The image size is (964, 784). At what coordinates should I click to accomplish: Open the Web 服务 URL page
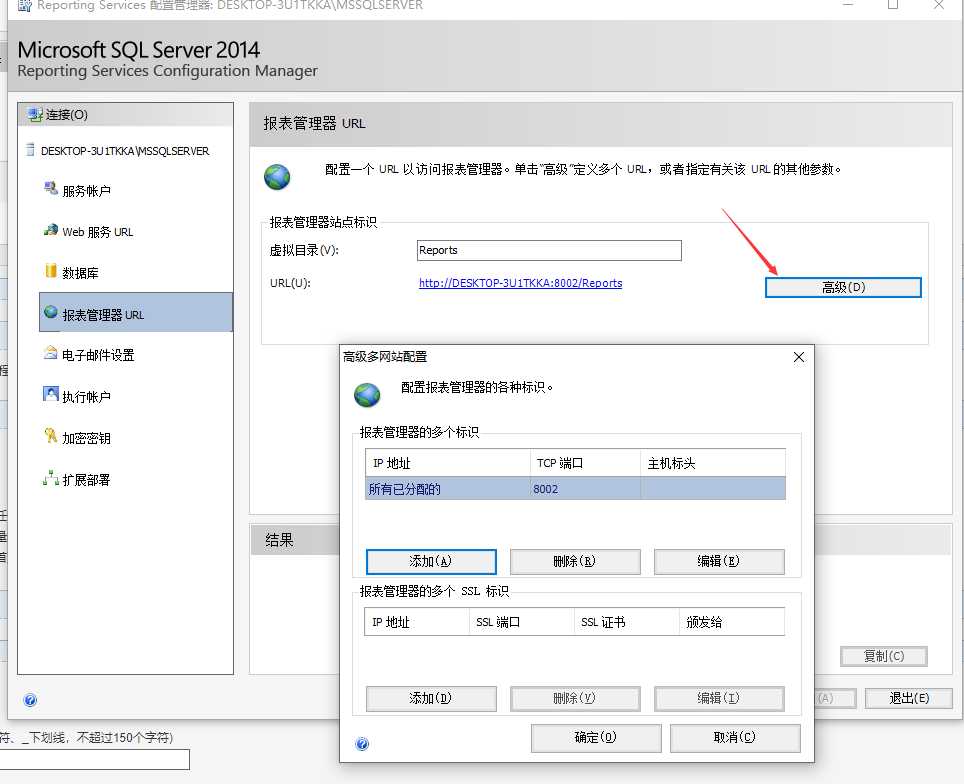point(98,232)
